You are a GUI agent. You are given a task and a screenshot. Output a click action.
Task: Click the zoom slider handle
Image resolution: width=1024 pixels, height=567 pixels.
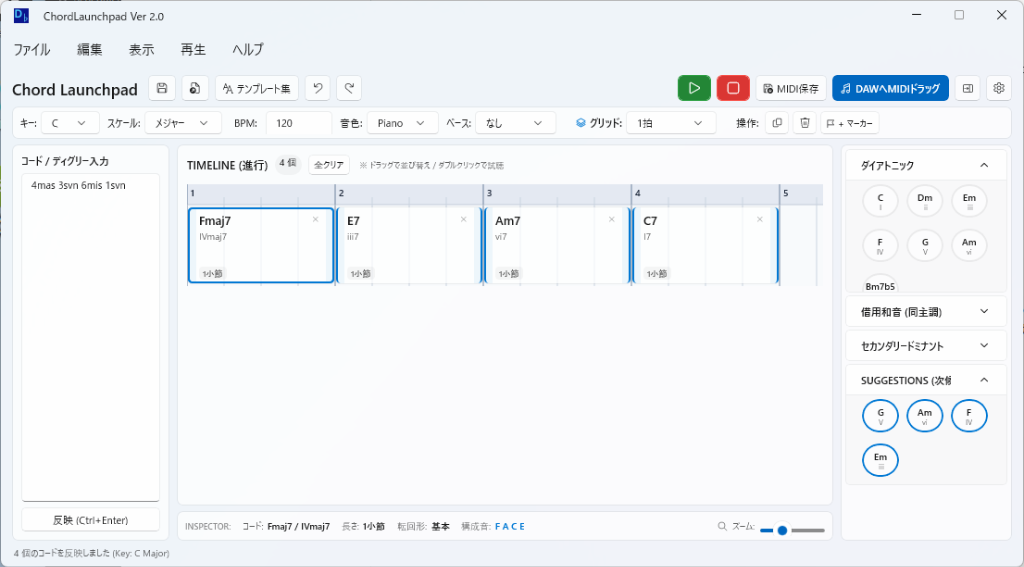point(782,530)
